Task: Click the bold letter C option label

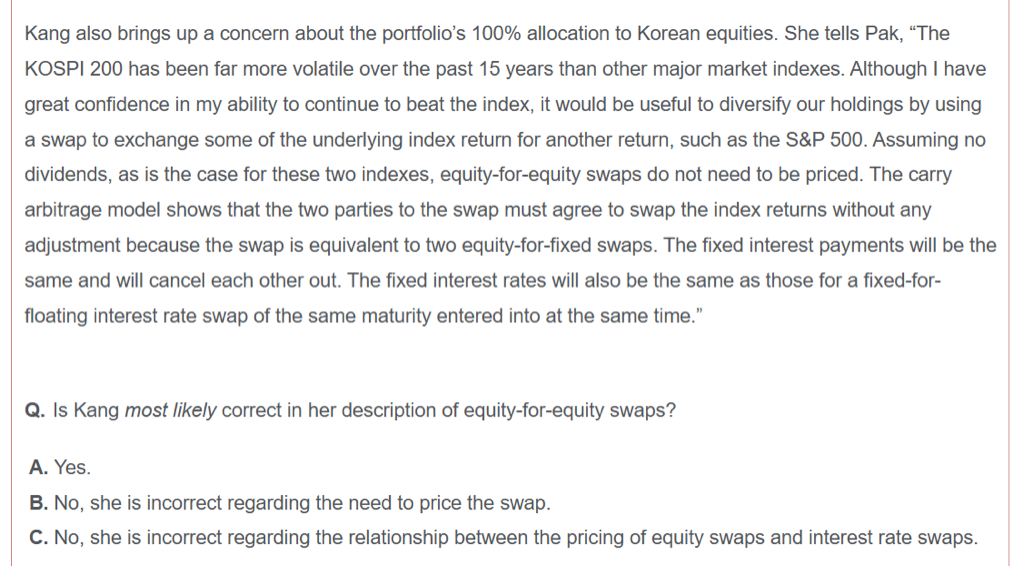Action: [37, 538]
